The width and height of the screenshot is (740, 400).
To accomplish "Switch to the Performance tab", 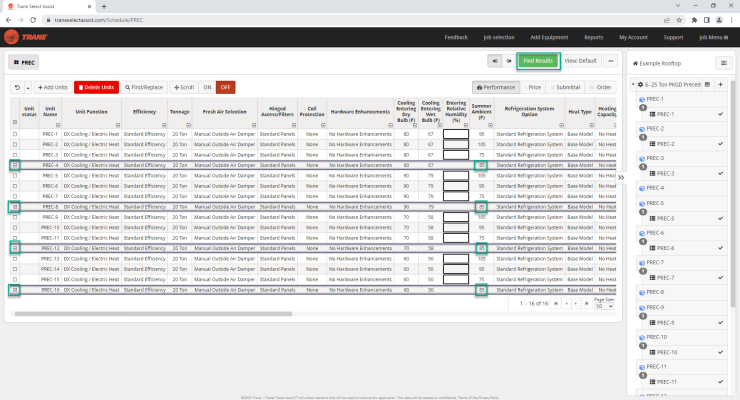I will tap(496, 87).
